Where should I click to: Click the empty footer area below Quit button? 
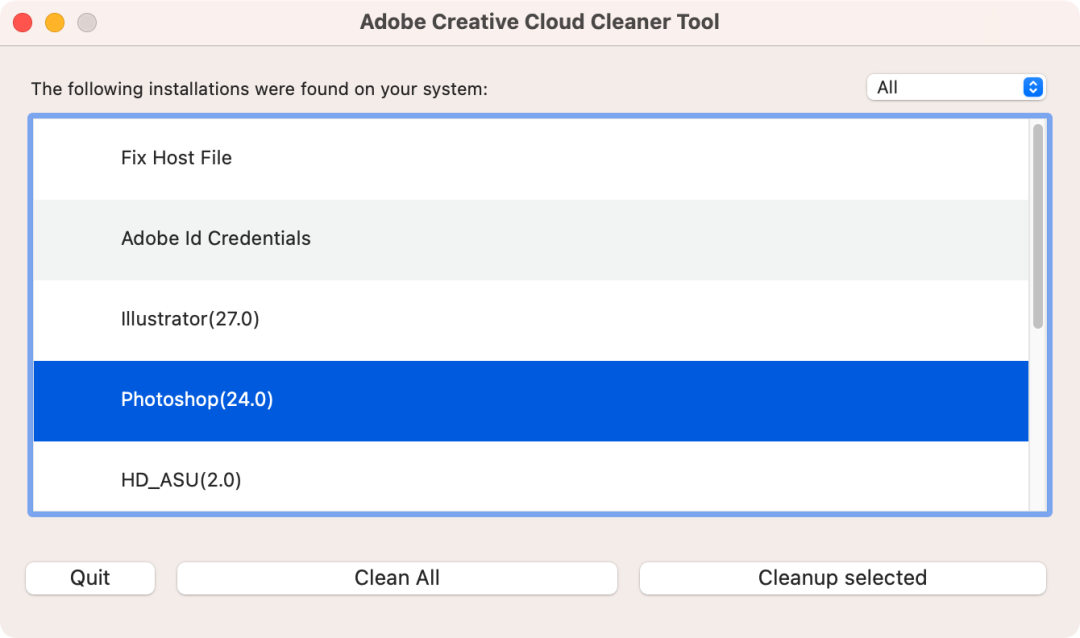click(x=90, y=615)
